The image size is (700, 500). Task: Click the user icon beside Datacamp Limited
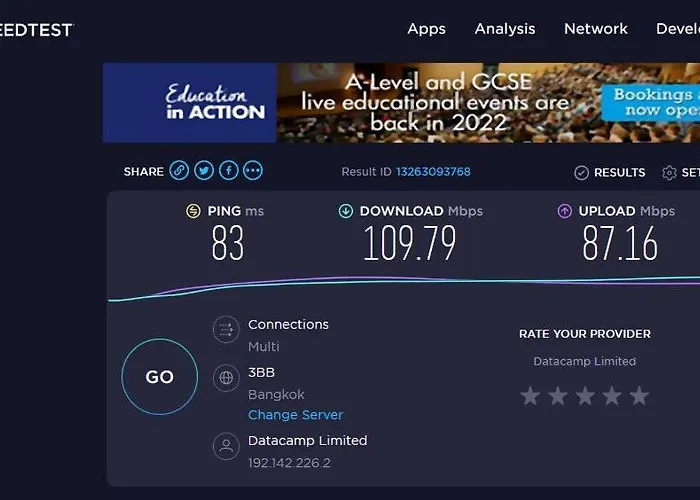[226, 446]
